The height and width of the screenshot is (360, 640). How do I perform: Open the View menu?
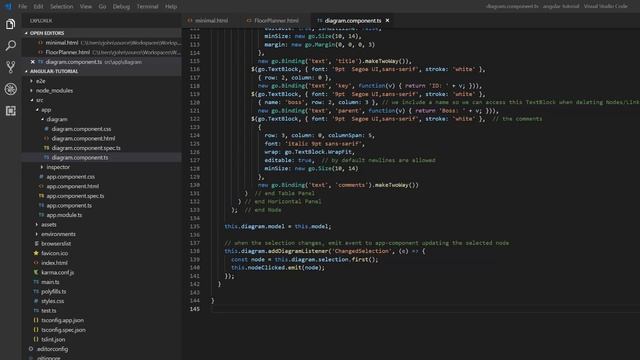point(86,7)
